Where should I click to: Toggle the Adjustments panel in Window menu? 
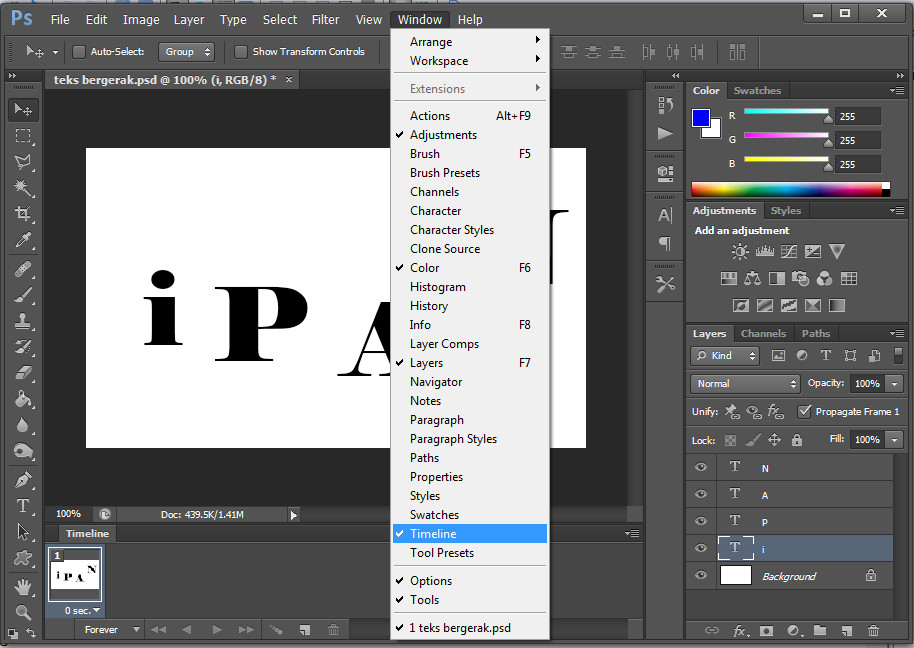[470, 135]
